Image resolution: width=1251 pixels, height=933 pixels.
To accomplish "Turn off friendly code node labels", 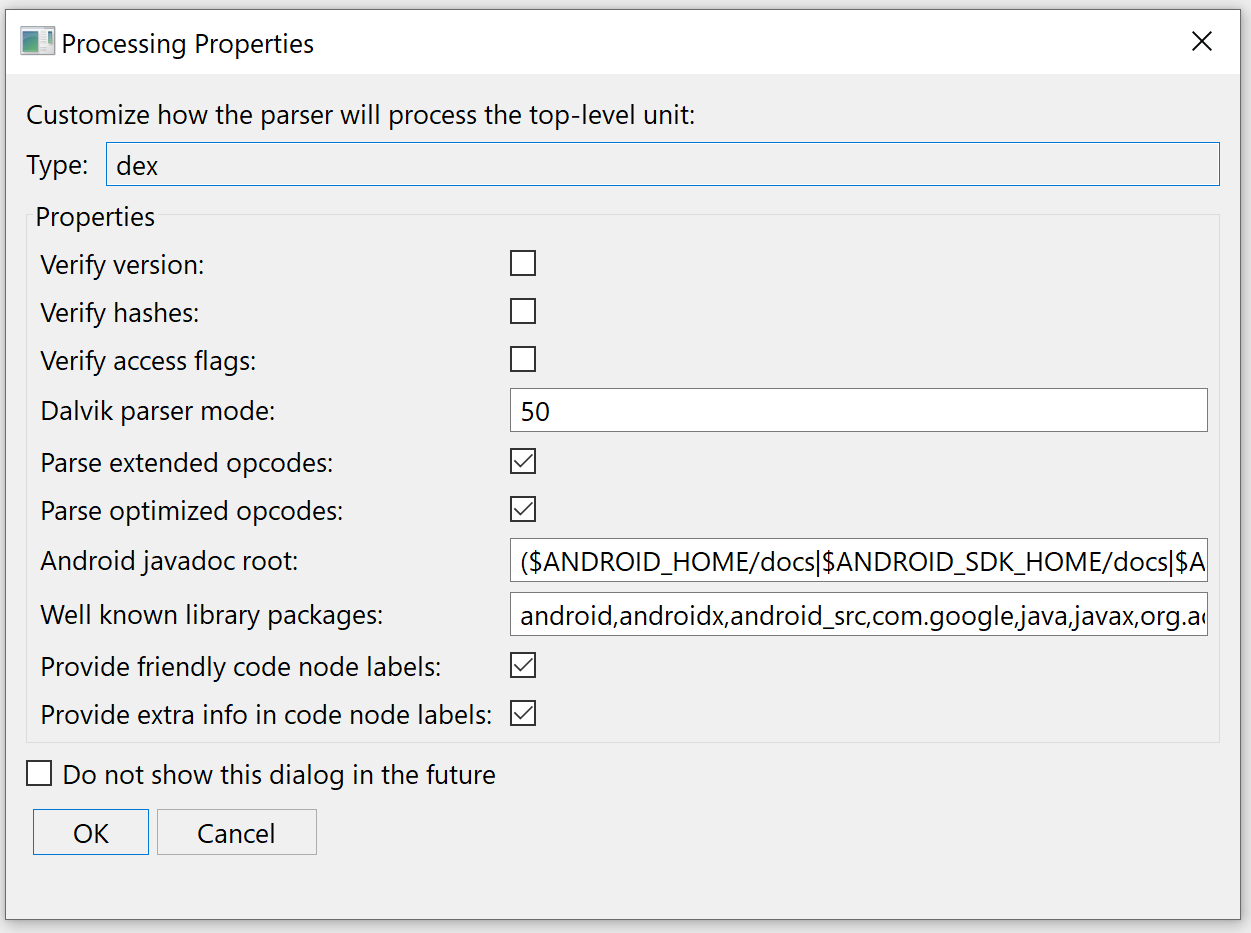I will pyautogui.click(x=523, y=665).
